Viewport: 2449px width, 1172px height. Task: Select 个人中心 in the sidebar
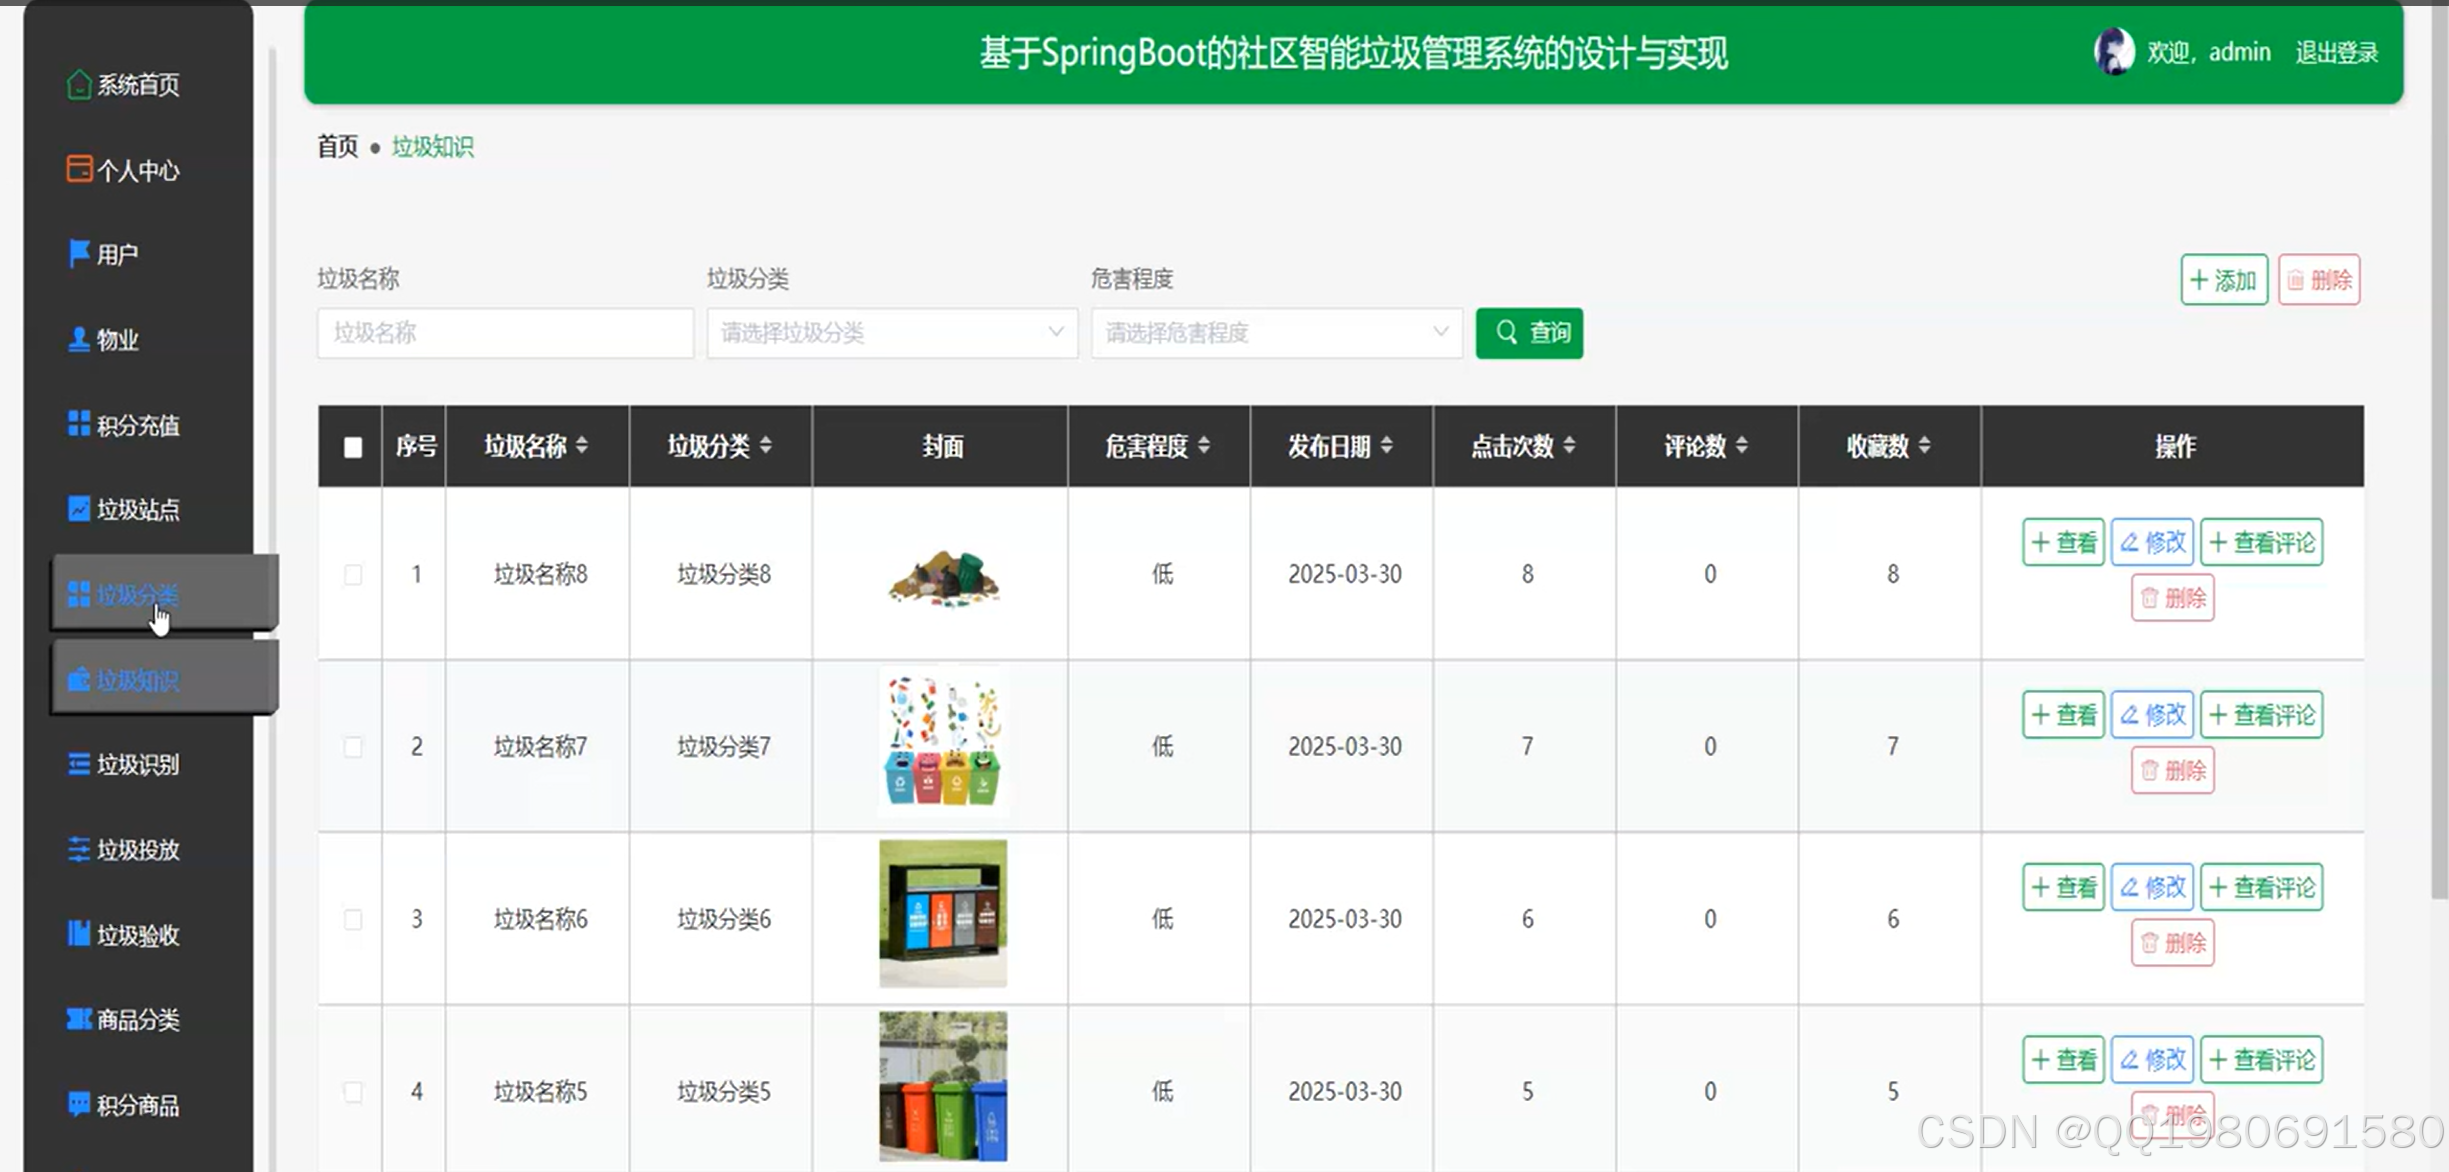pos(137,169)
